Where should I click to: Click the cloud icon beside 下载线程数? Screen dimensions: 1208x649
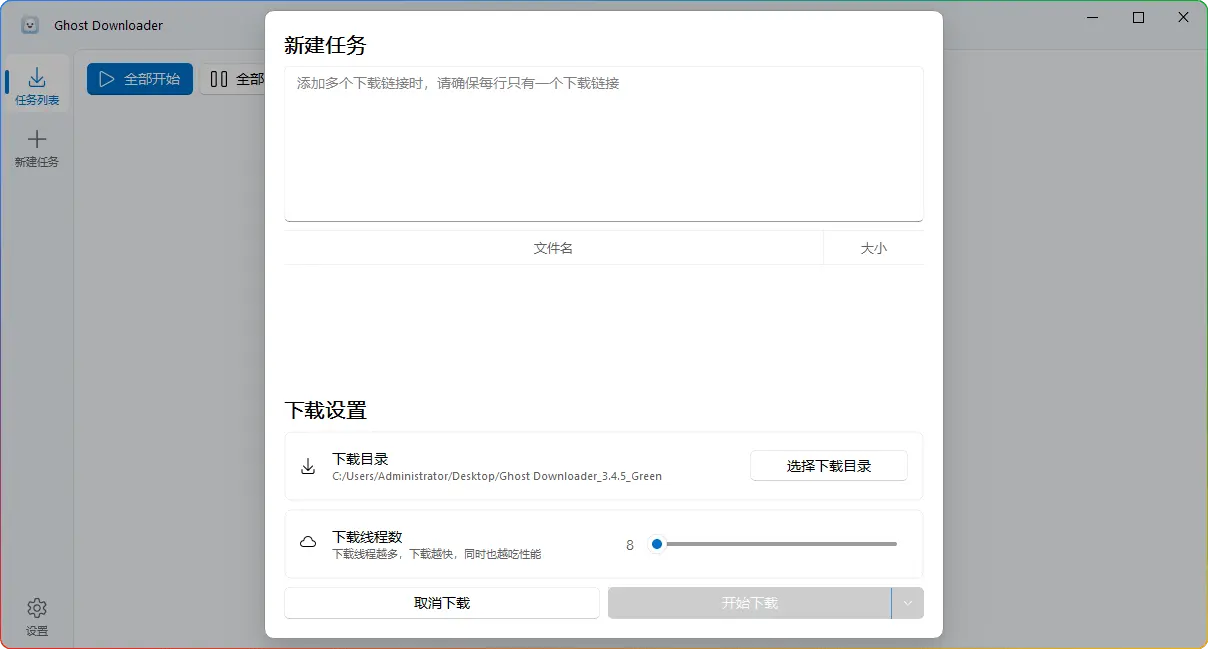point(308,543)
